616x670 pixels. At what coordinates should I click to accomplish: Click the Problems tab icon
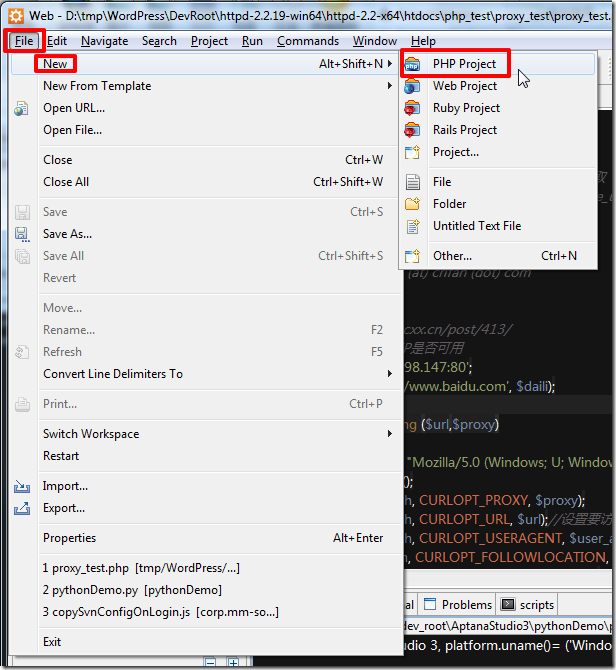coord(430,604)
